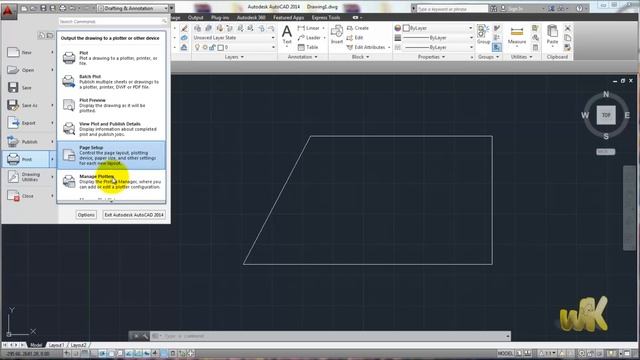Open the Featured Apps ribbon tab
Image resolution: width=640 pixels, height=360 pixels.
289,18
